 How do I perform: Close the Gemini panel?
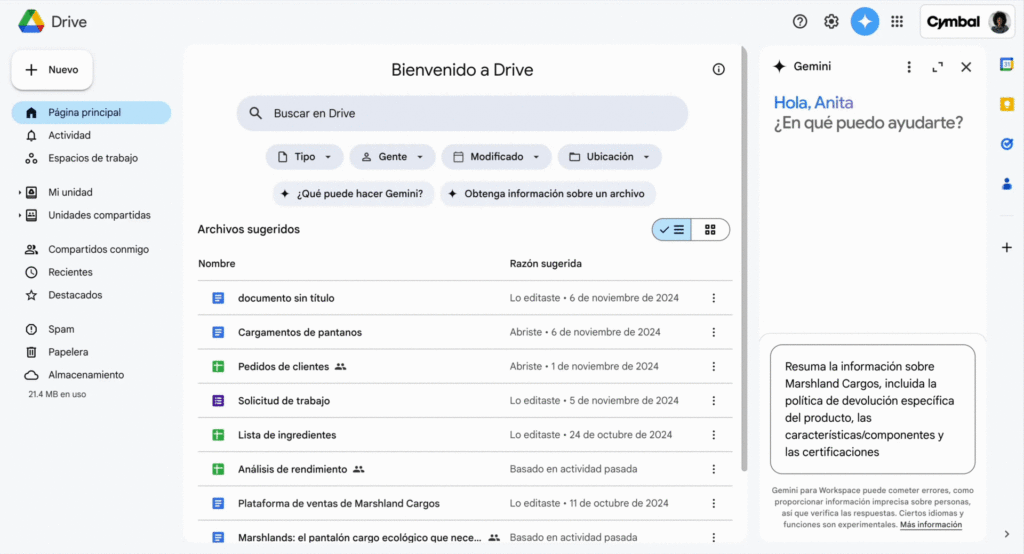coord(966,67)
